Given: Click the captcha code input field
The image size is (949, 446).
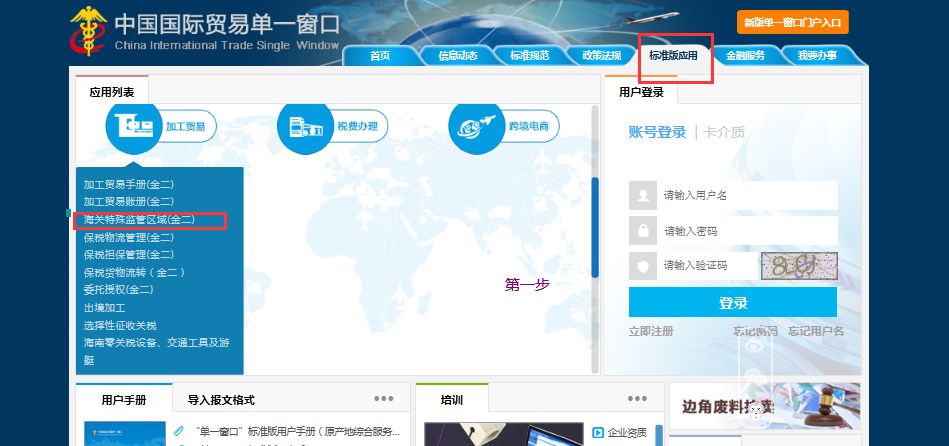Looking at the screenshot, I should pos(706,266).
